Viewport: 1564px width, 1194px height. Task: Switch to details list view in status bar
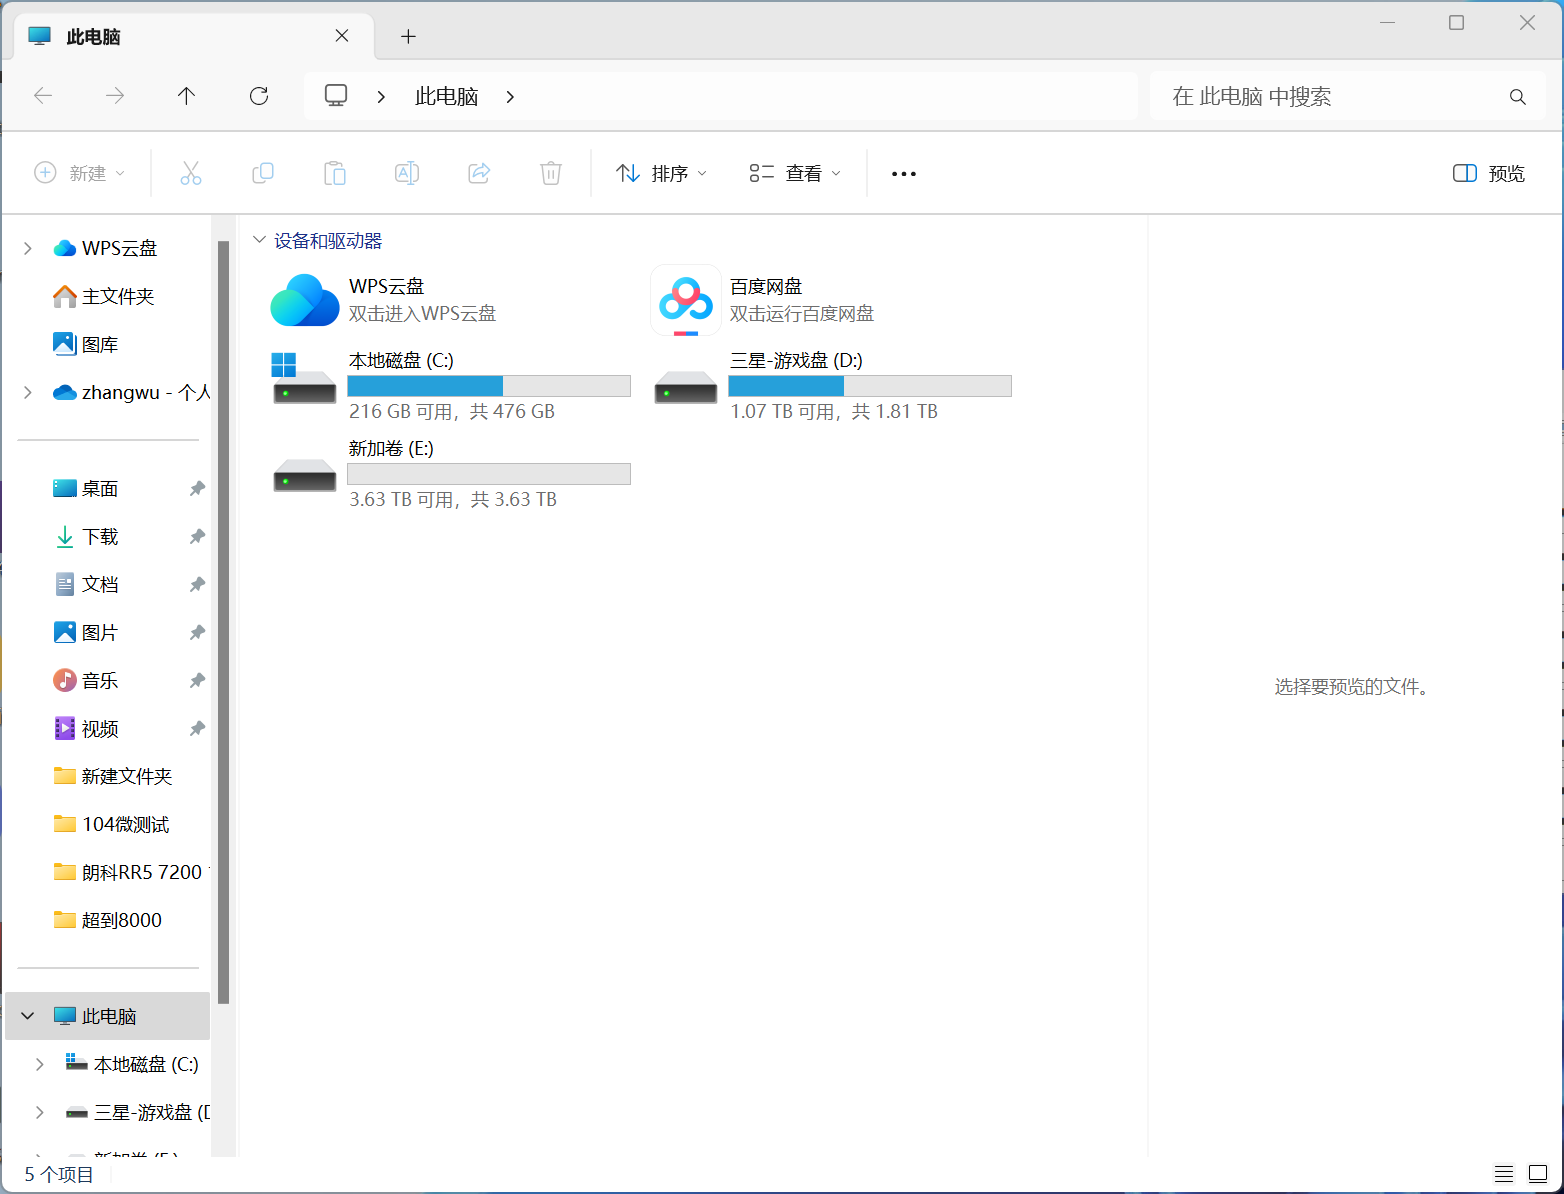pos(1503,1174)
